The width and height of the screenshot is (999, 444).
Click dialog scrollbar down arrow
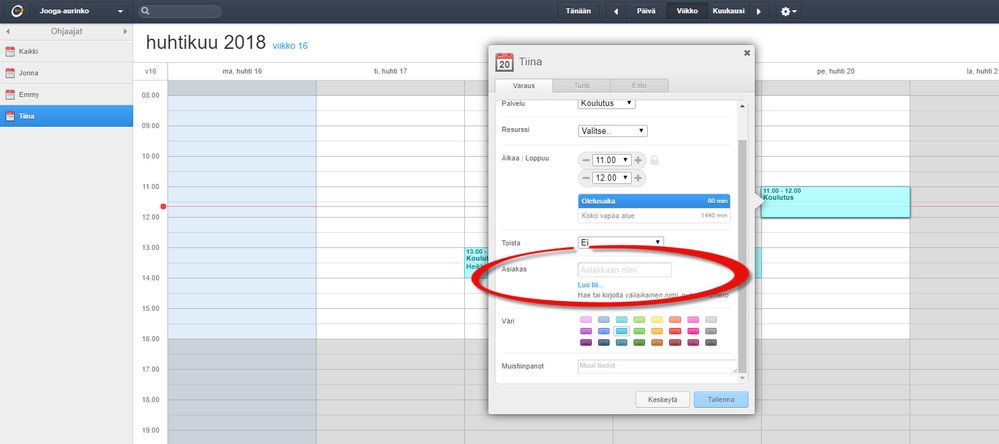point(742,378)
